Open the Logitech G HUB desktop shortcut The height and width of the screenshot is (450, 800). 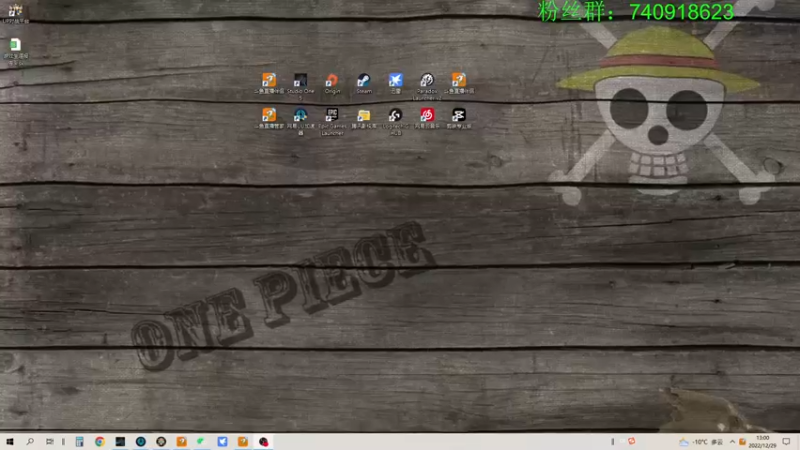coord(395,121)
